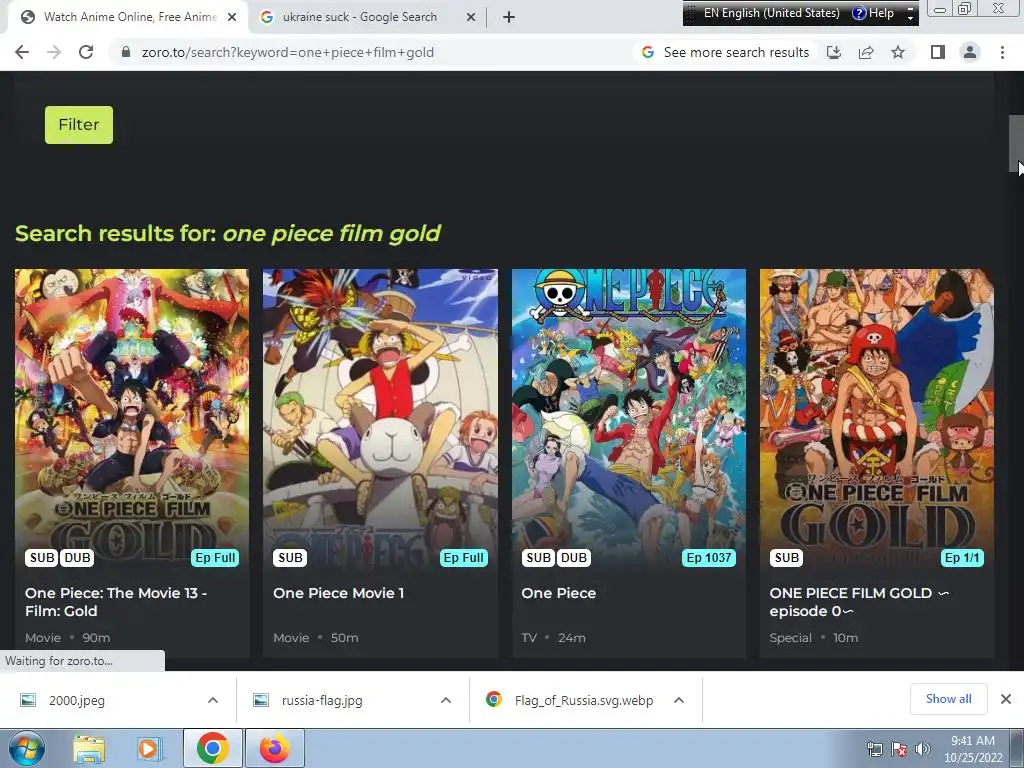Click One Piece Movie 1 title link
The height and width of the screenshot is (768, 1024).
[338, 593]
